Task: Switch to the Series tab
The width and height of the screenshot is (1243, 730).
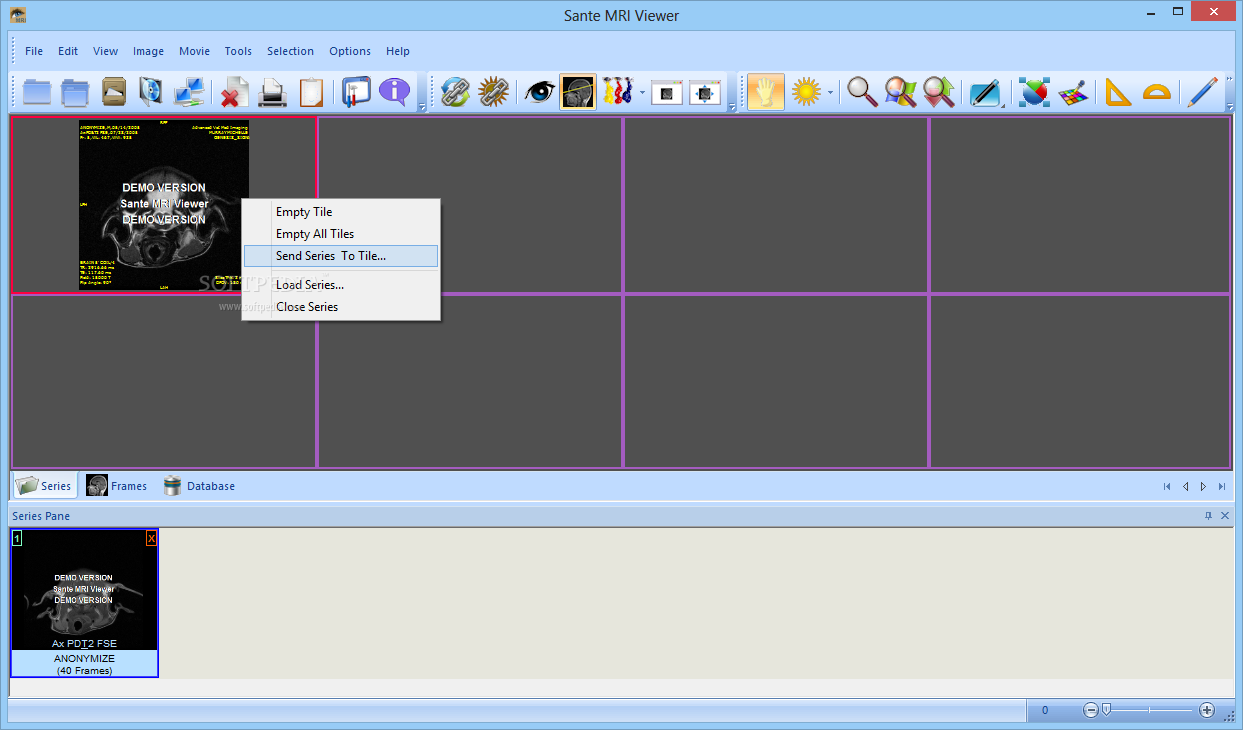Action: pyautogui.click(x=44, y=486)
